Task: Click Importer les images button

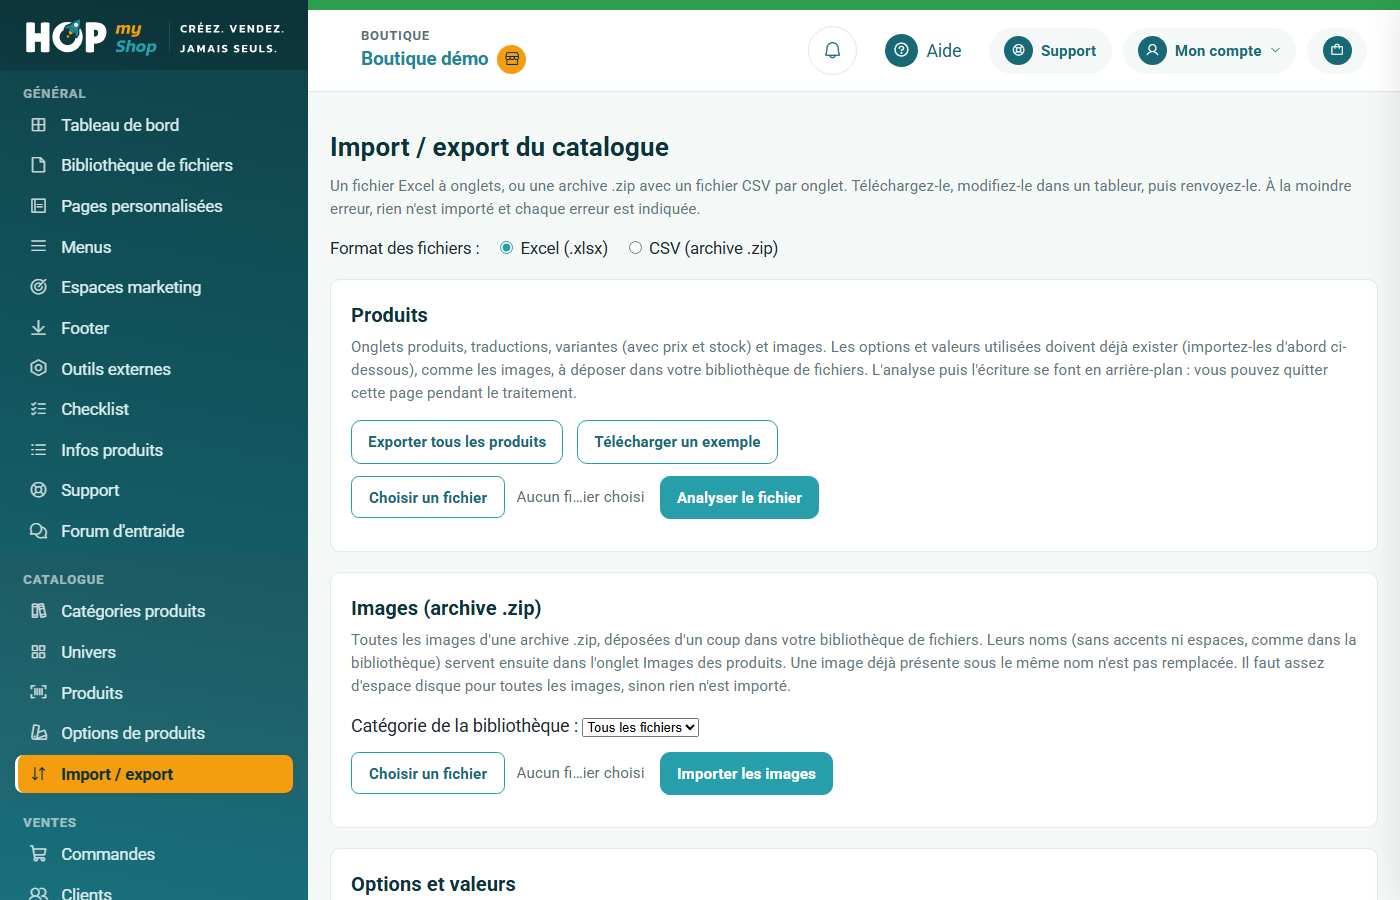Action: 746,774
